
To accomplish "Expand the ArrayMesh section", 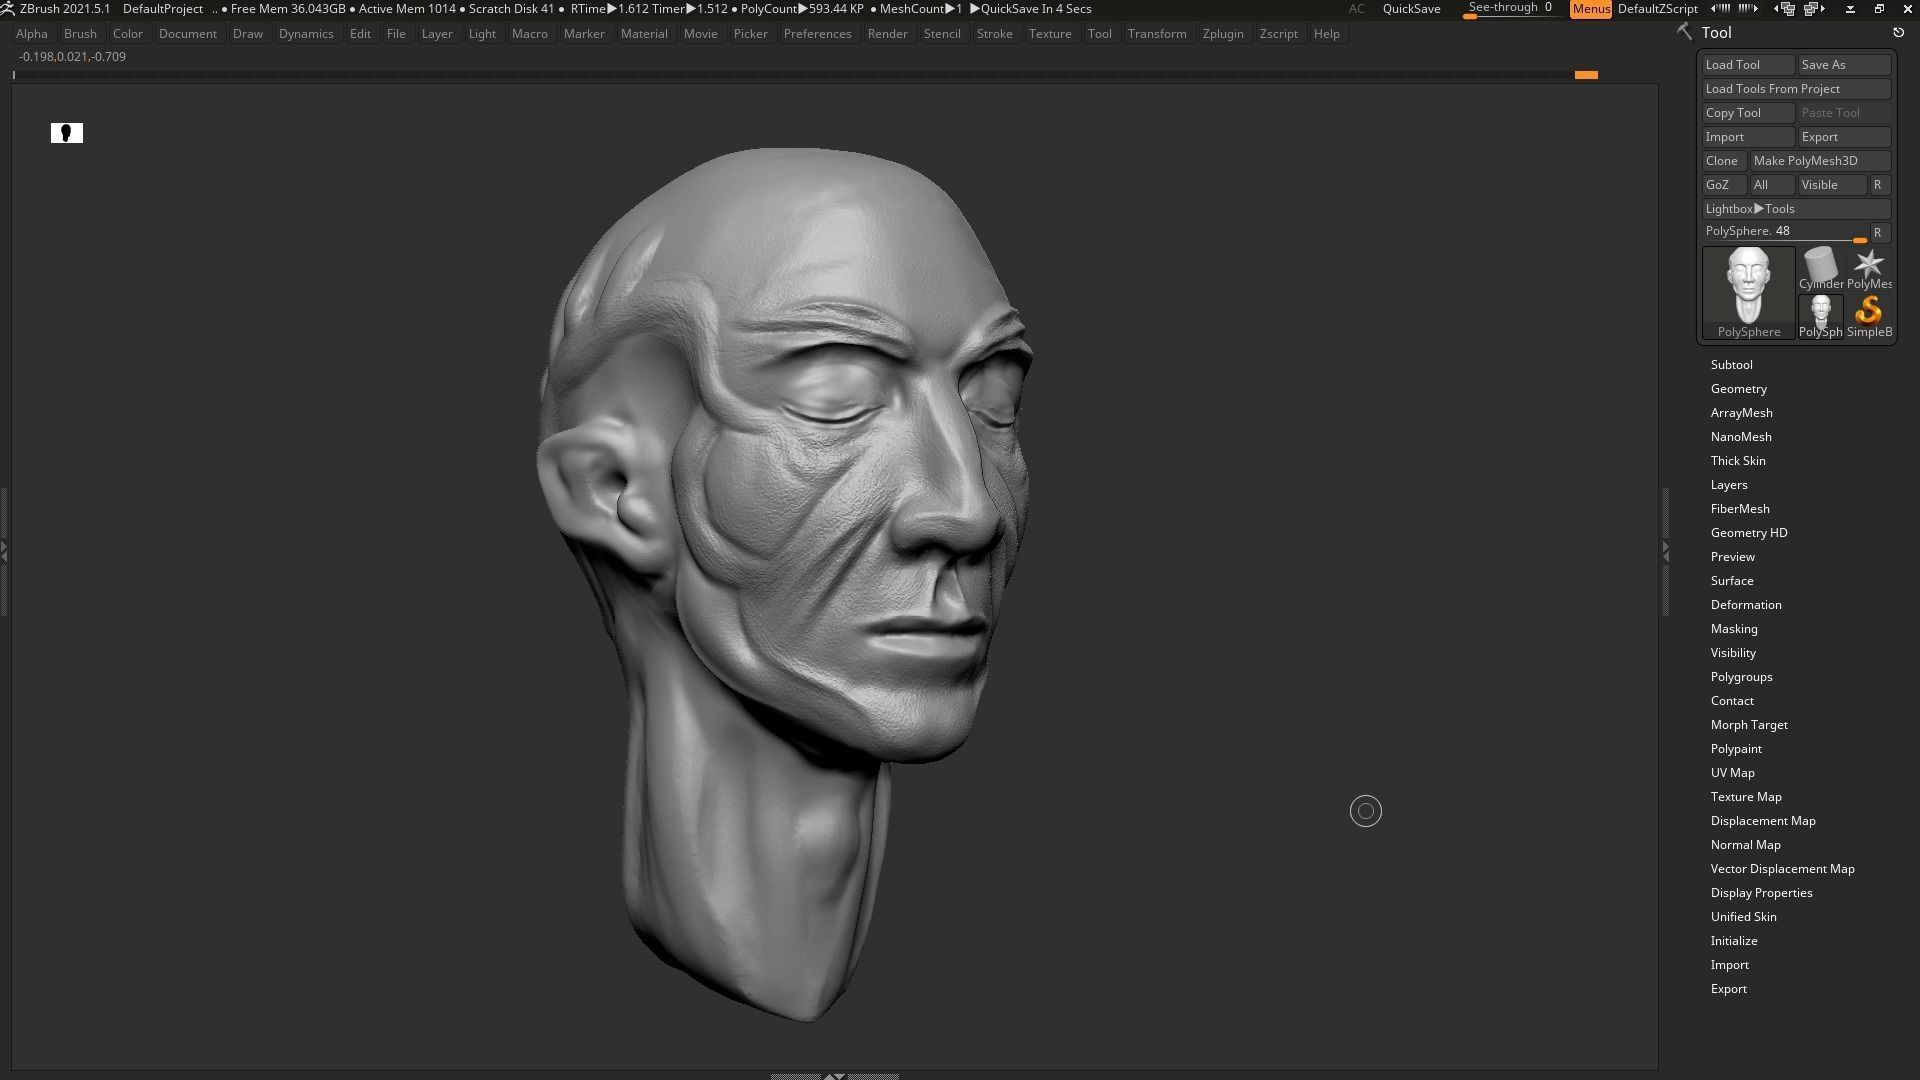I will (1741, 413).
